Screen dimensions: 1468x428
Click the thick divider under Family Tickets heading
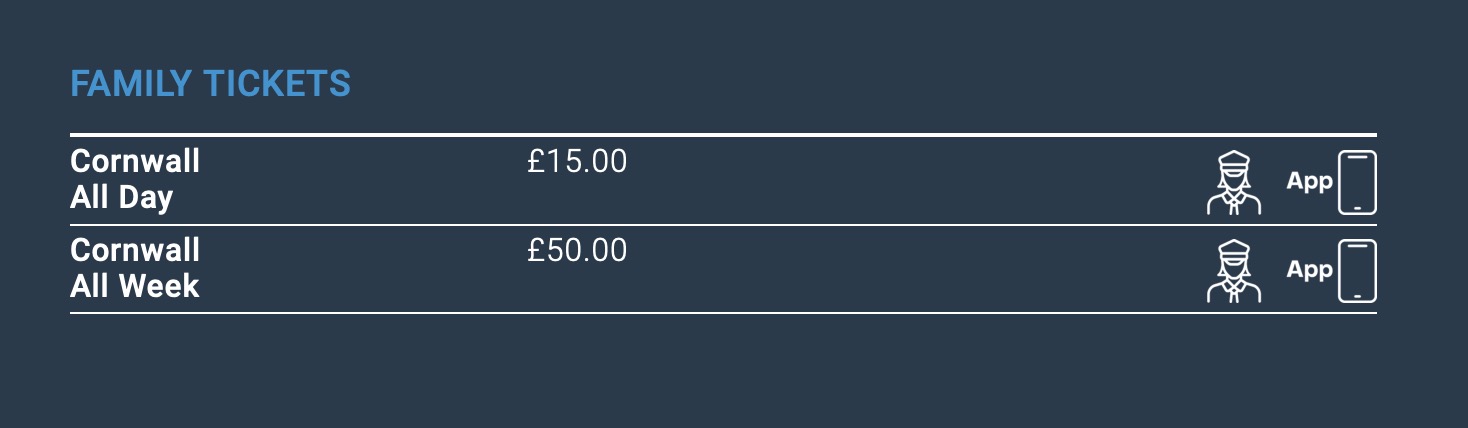(x=723, y=134)
